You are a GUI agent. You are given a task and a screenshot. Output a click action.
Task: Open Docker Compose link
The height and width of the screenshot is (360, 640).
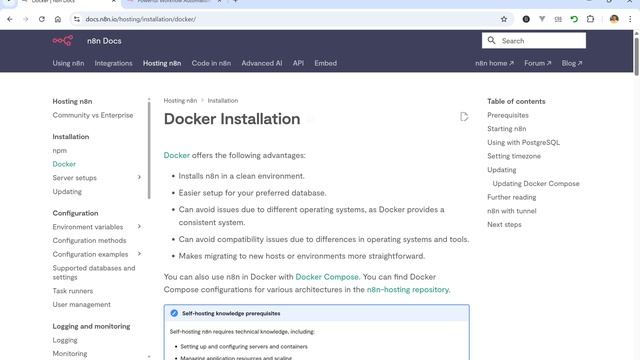click(327, 277)
